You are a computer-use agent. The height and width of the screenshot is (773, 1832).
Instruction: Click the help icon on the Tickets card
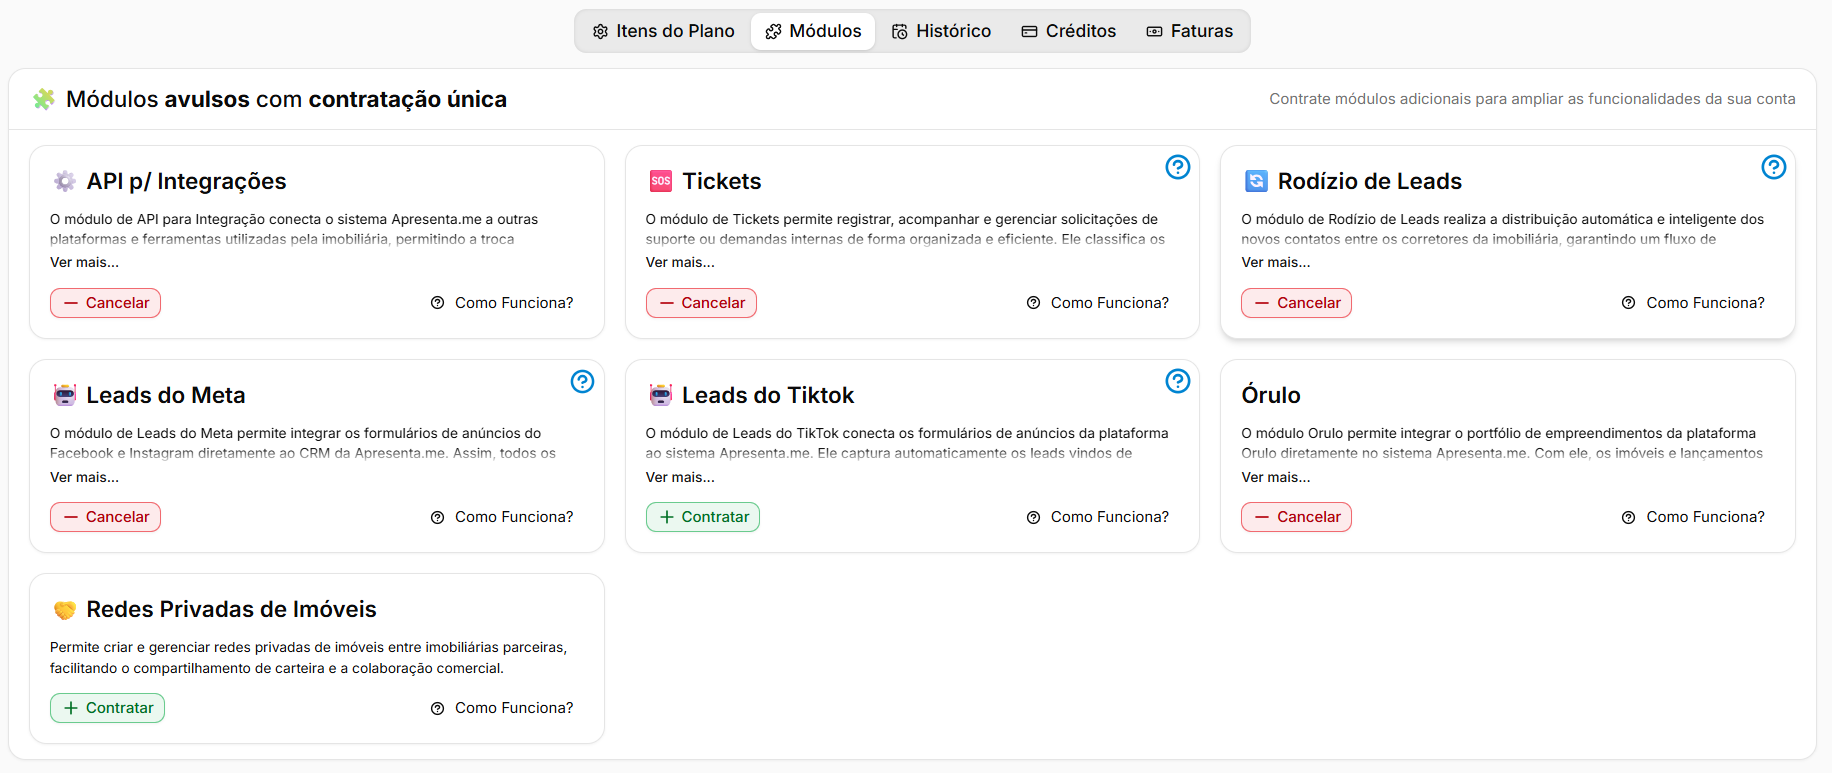tap(1178, 167)
